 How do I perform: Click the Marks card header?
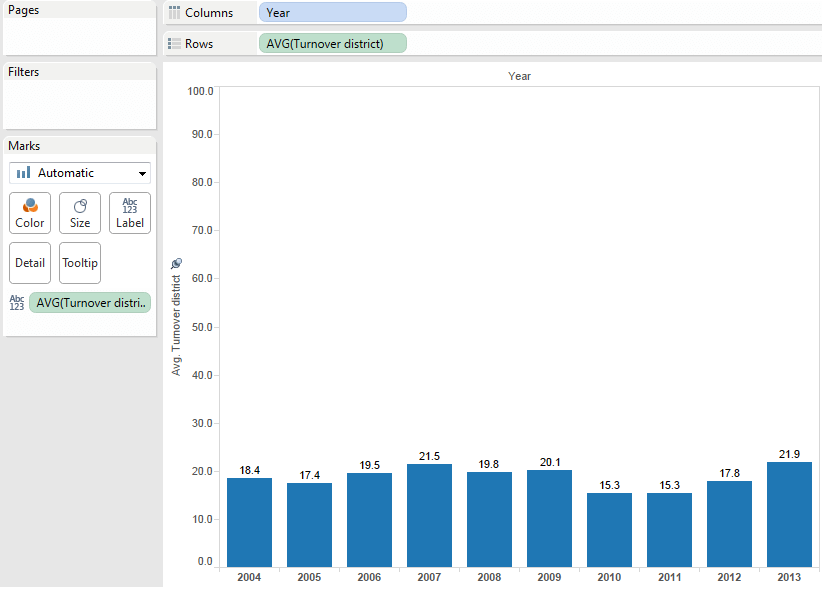(x=24, y=145)
